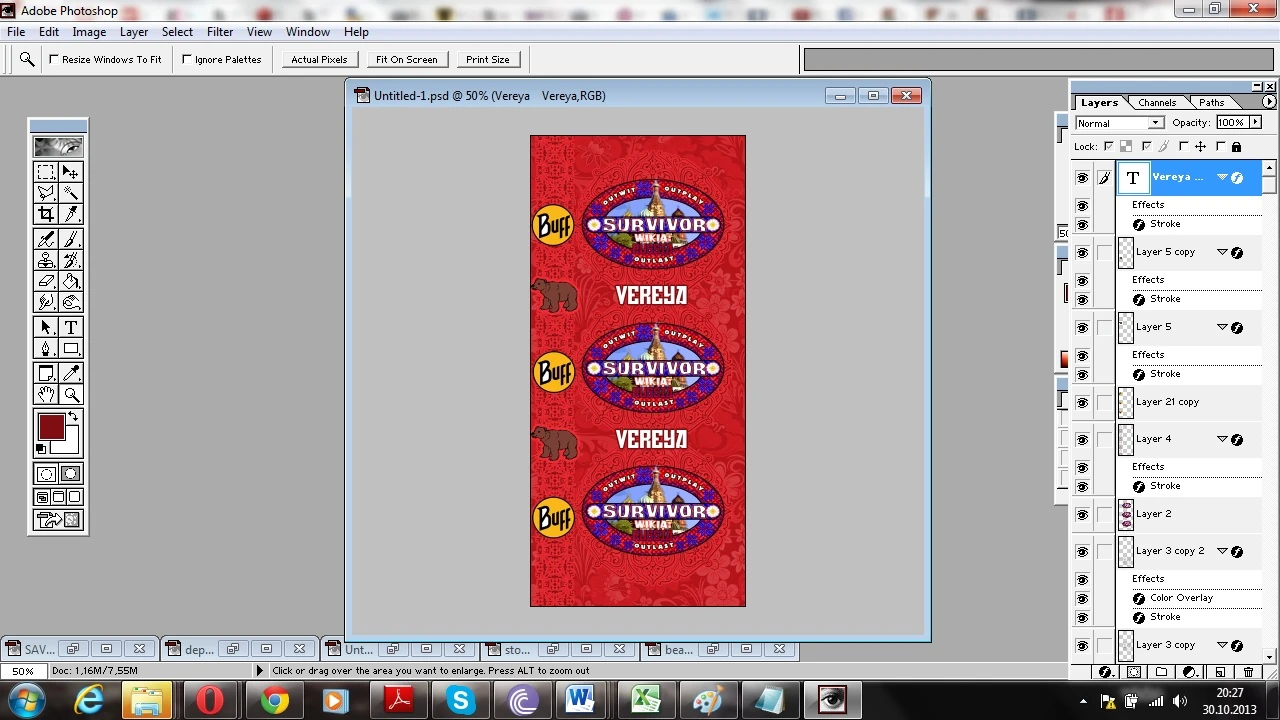Create a new layer from Layers panel
Image resolution: width=1280 pixels, height=720 pixels.
(x=1220, y=672)
